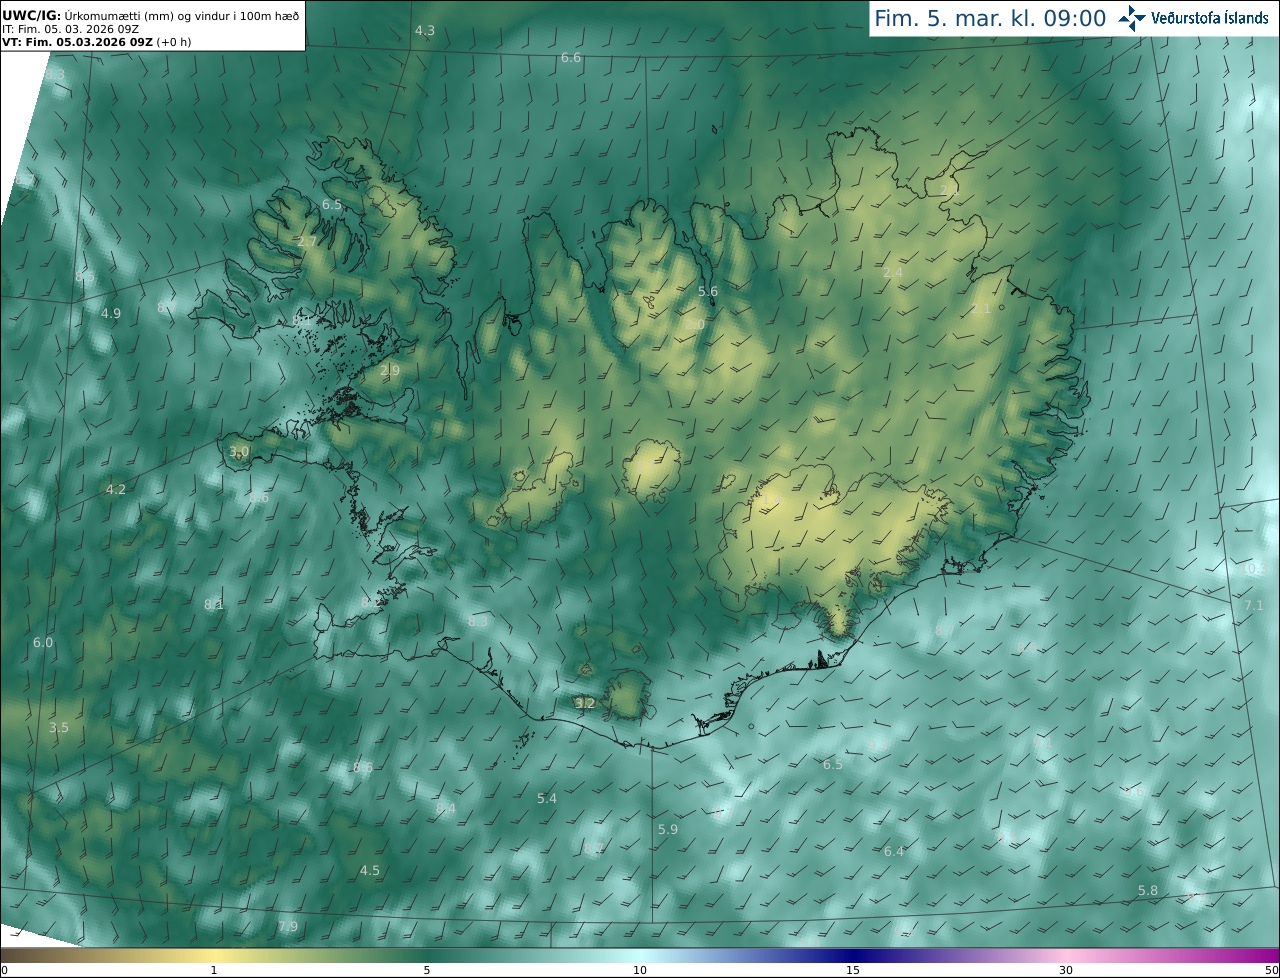Click the 4.9 value label on the map
Viewport: 1280px width, 978px height.
tap(111, 314)
